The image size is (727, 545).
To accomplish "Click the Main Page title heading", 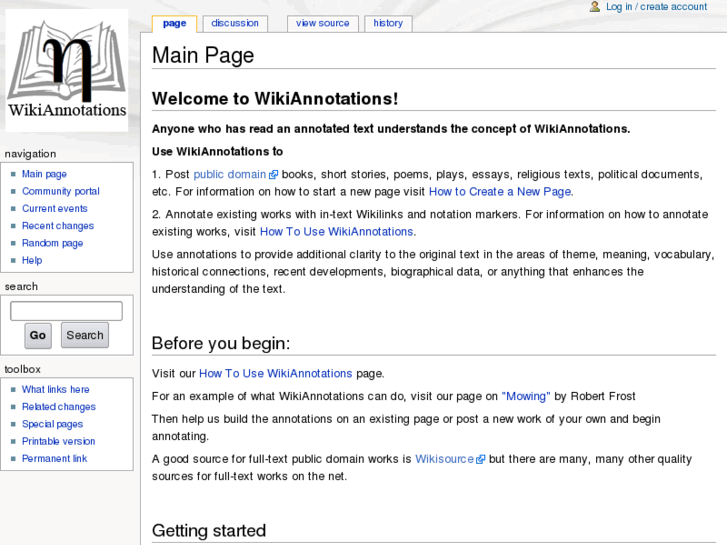I will pyautogui.click(x=203, y=55).
